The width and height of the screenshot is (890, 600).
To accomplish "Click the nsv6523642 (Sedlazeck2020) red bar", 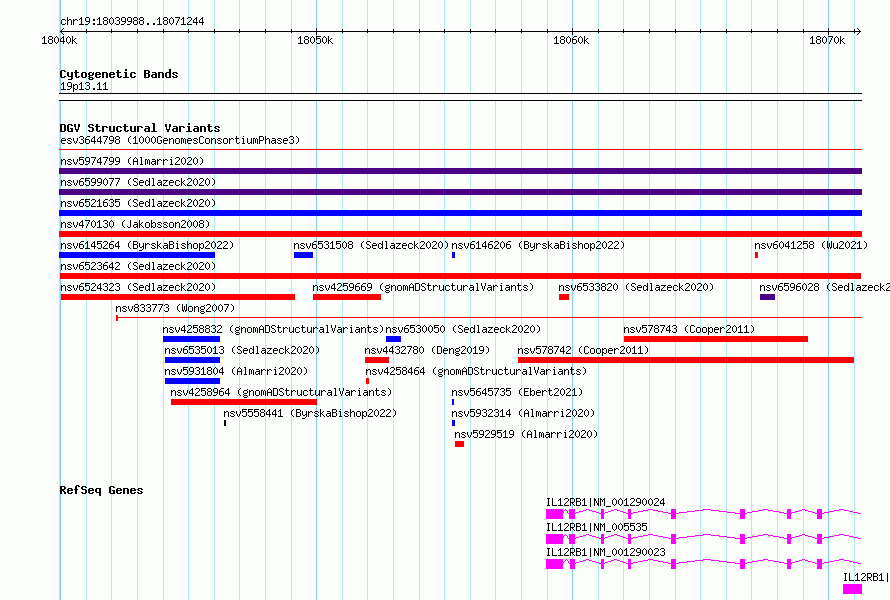I will [x=460, y=276].
